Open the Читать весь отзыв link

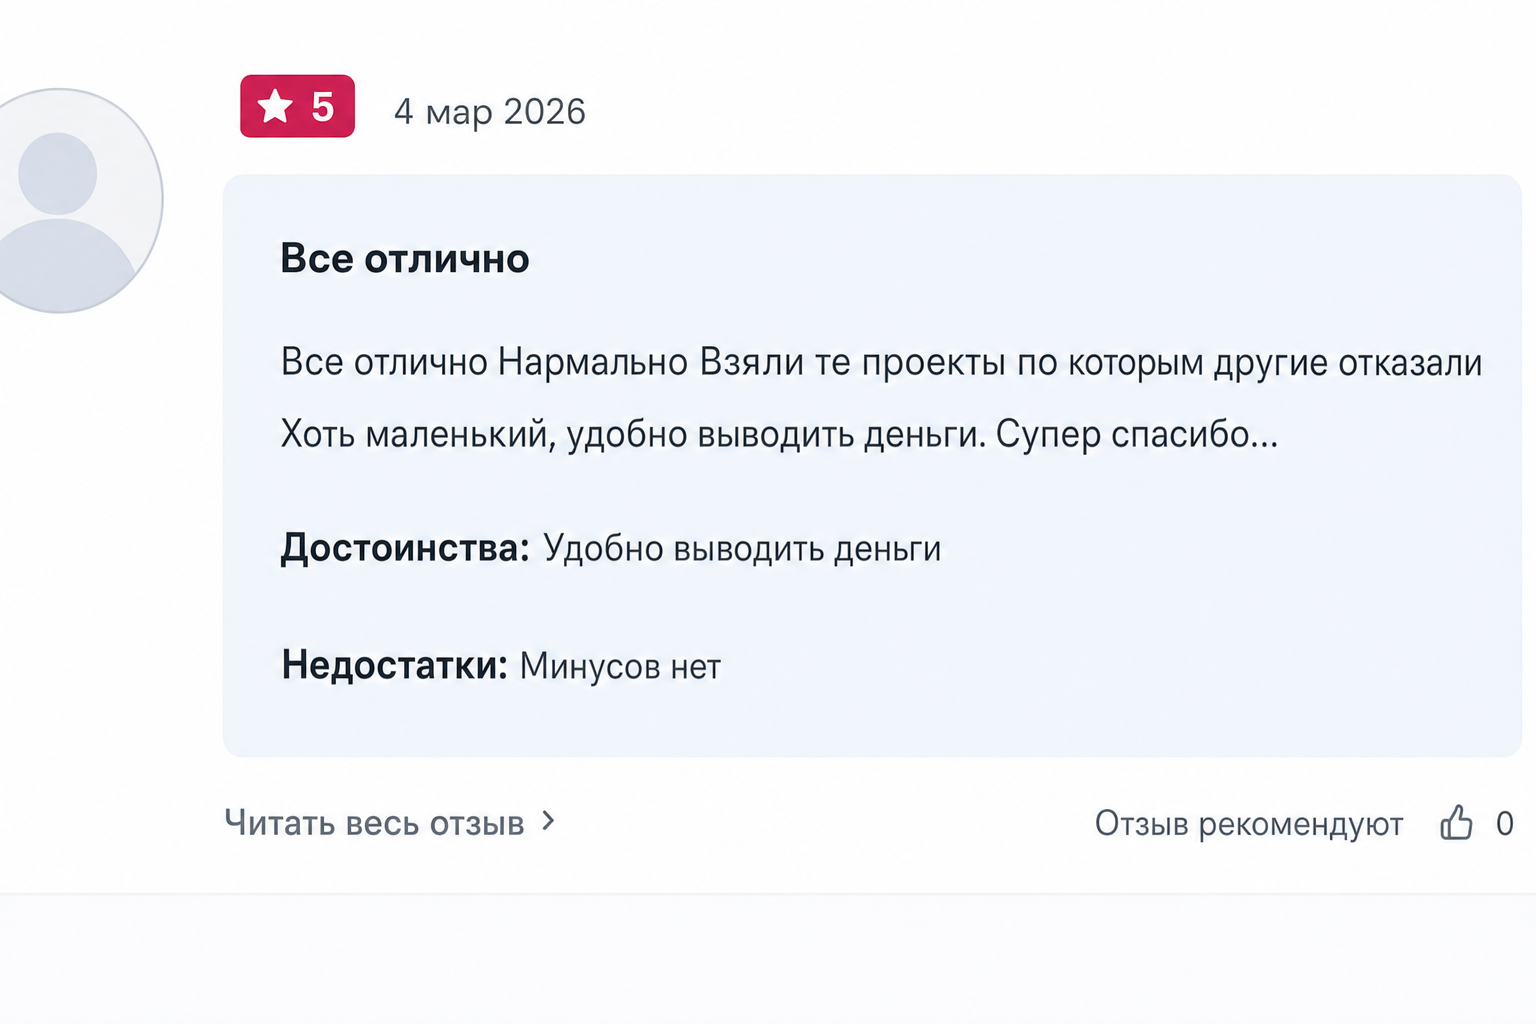click(389, 823)
